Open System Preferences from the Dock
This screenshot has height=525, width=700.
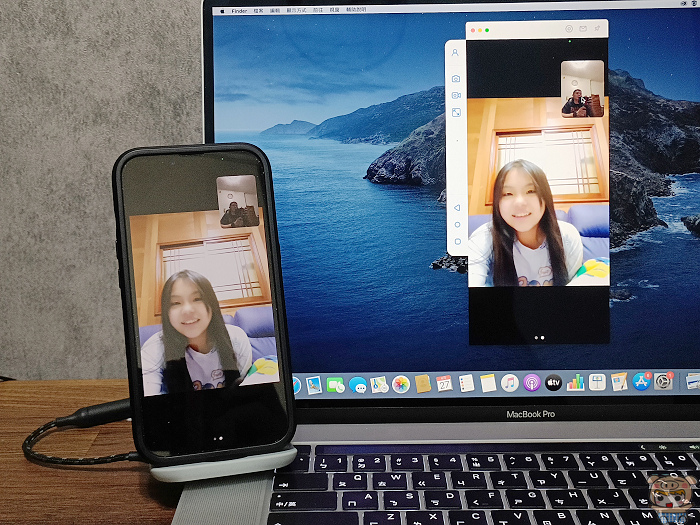pyautogui.click(x=663, y=382)
